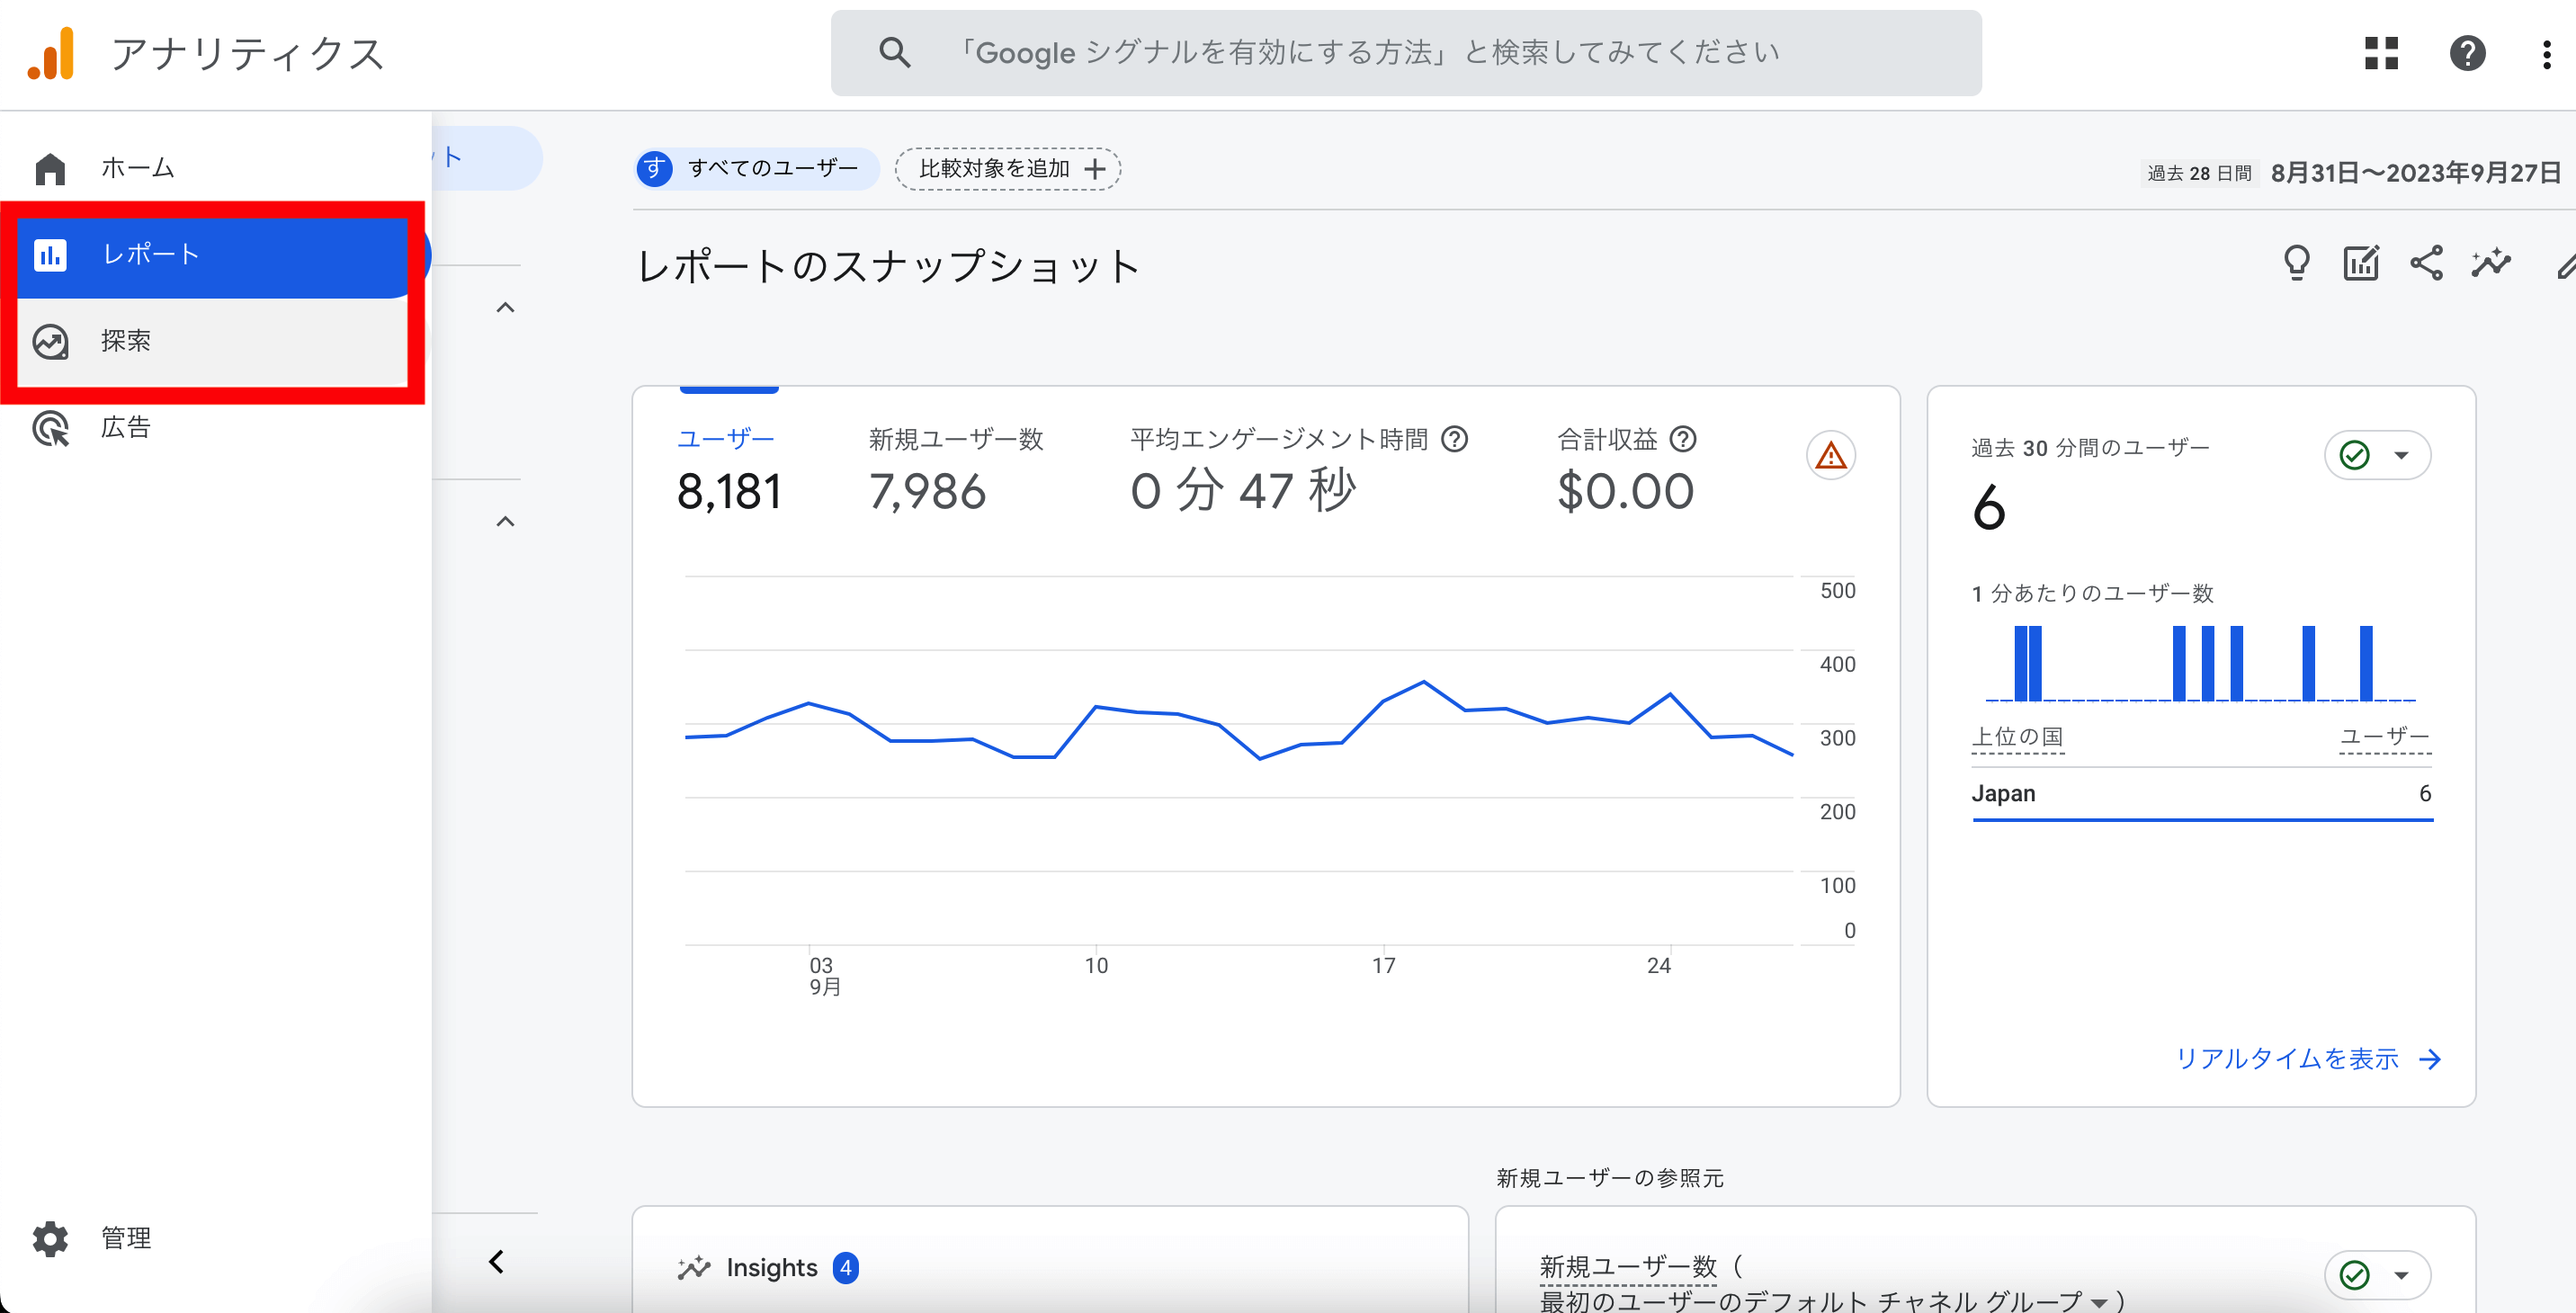Click the warning triangle icon
The image size is (2576, 1313).
click(x=1831, y=456)
